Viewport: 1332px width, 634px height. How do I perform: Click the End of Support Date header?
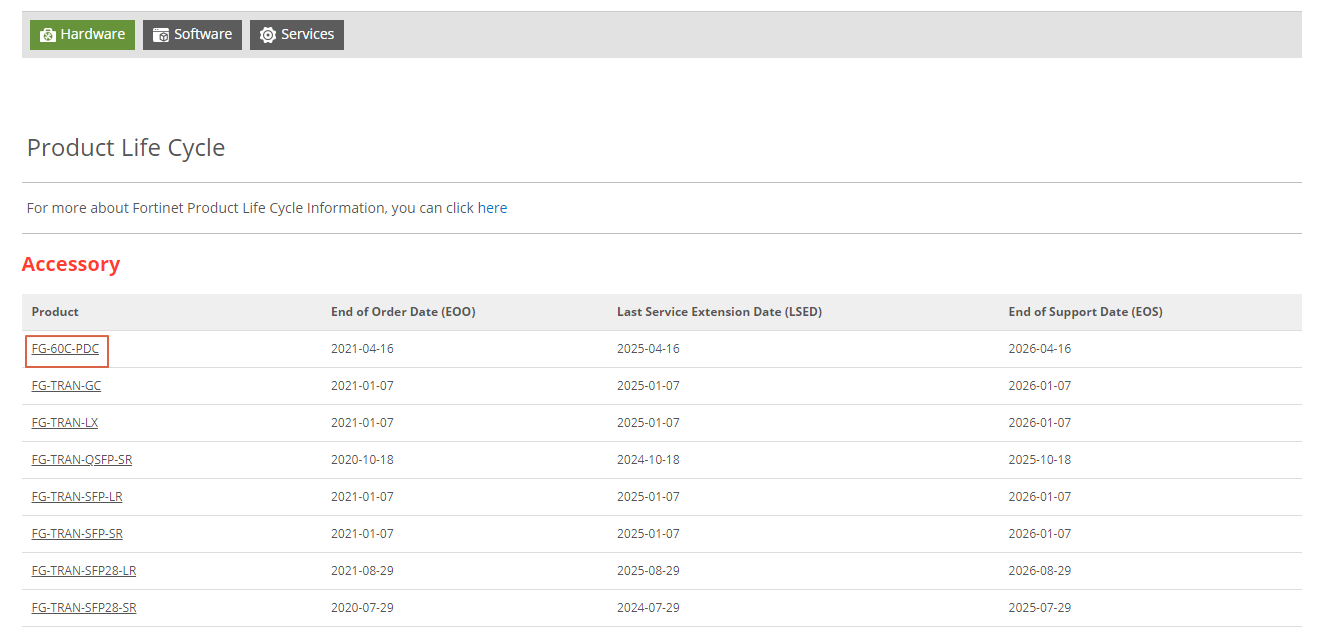[x=1085, y=312]
